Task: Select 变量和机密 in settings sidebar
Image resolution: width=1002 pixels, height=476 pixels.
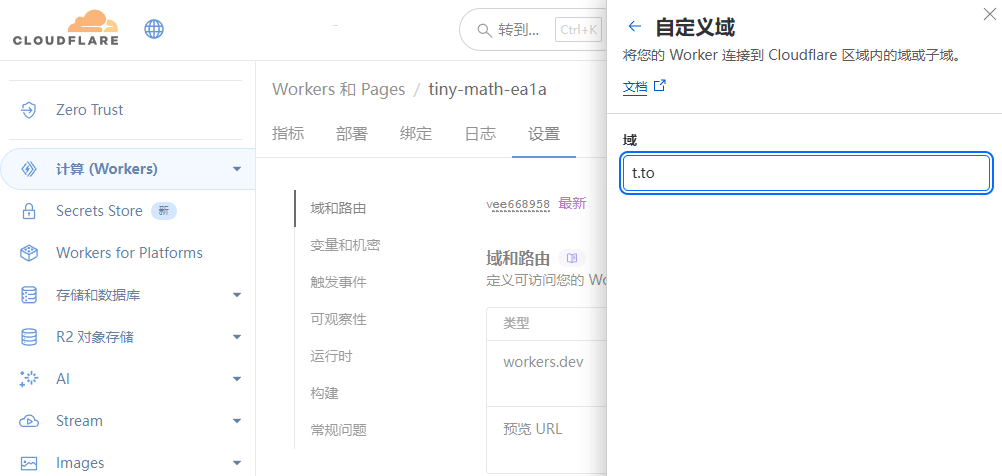Action: click(x=346, y=245)
